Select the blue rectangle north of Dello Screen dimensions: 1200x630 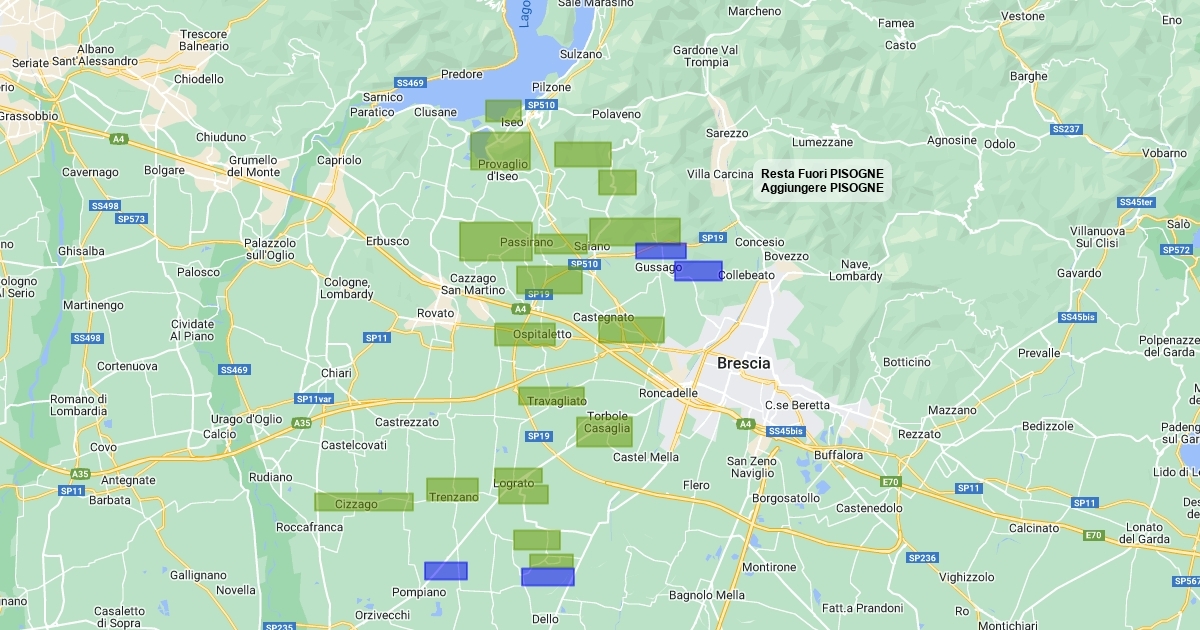click(547, 577)
